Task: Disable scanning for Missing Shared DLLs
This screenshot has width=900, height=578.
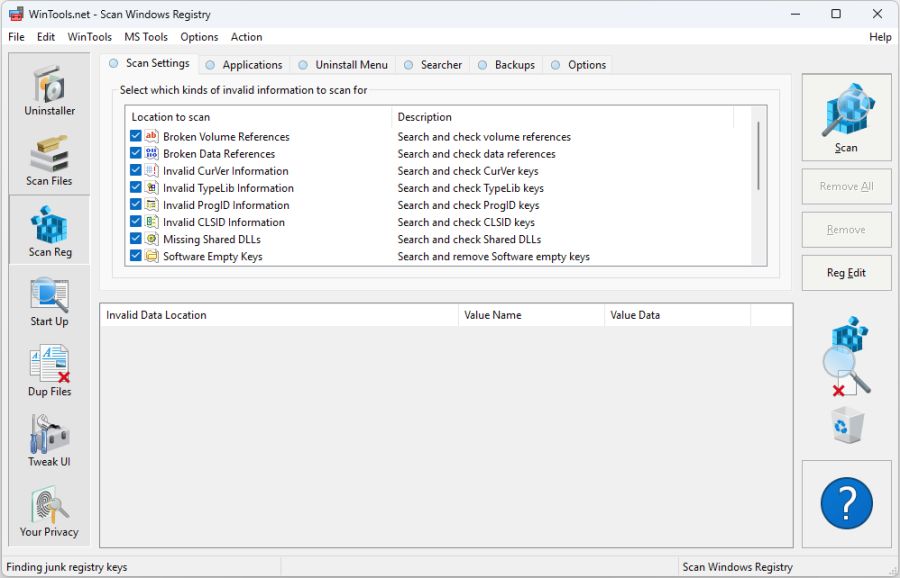Action: click(136, 239)
